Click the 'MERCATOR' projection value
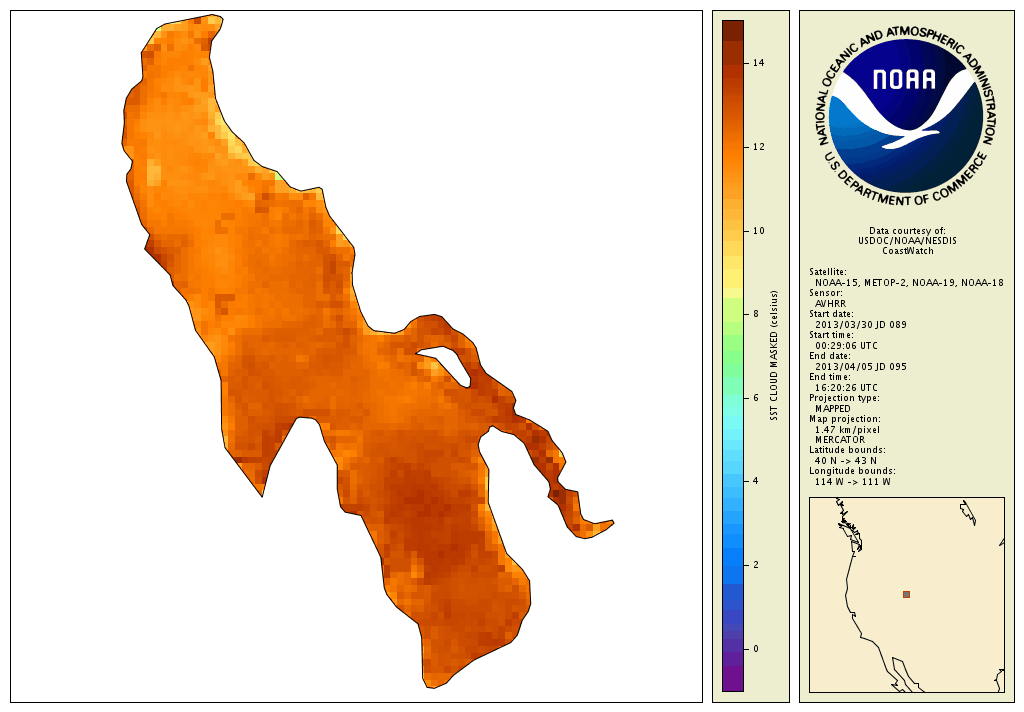The image size is (1024, 712). pos(840,440)
